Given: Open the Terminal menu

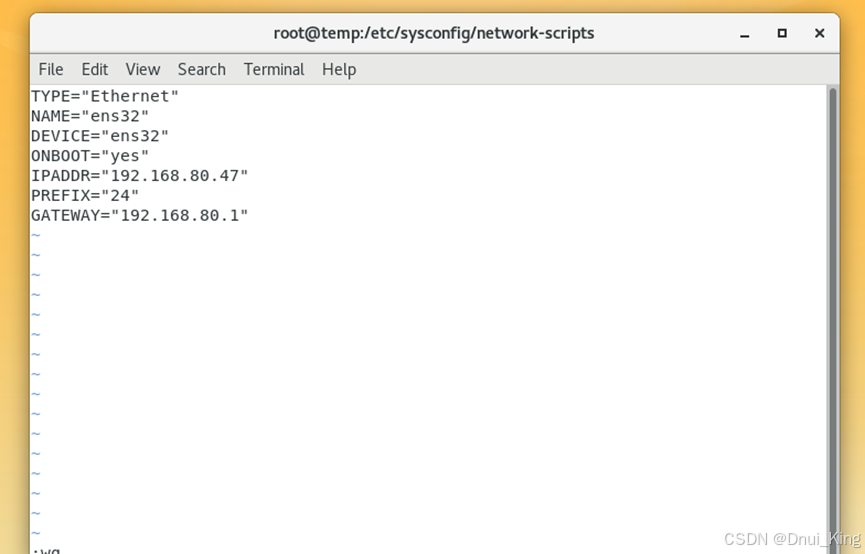Looking at the screenshot, I should coord(274,70).
